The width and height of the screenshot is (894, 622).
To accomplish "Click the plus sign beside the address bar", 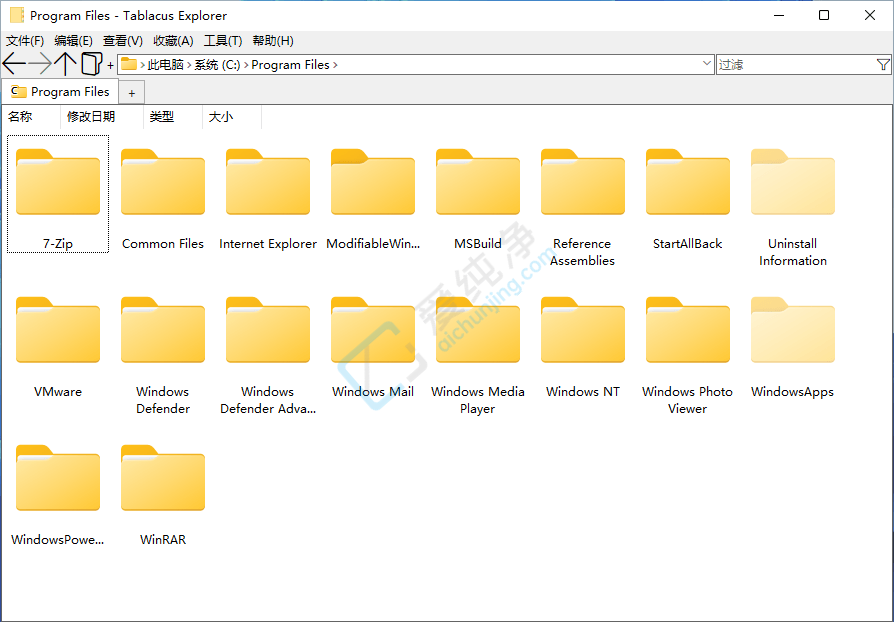I will point(110,65).
